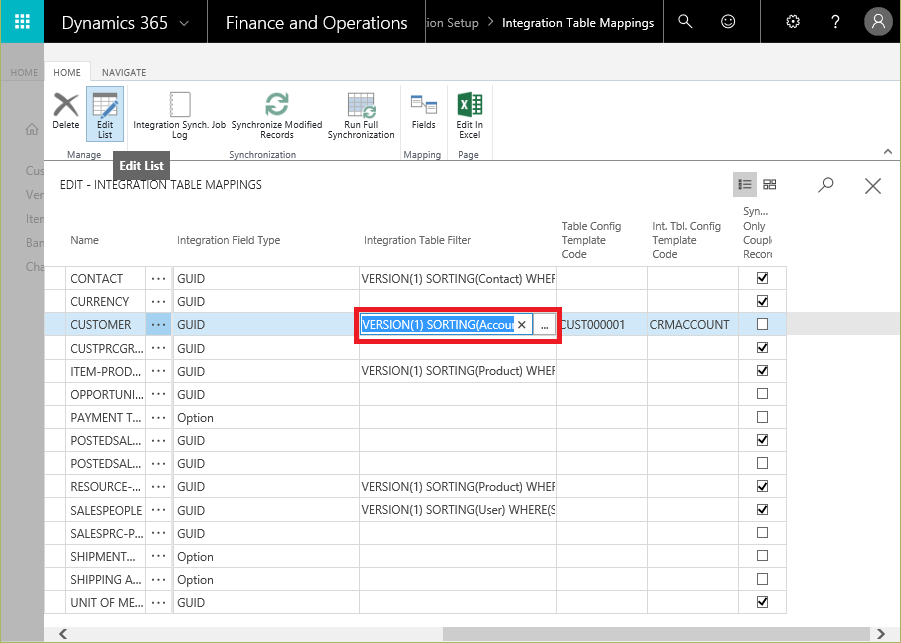Open row menu for CONTACT
The image size is (901, 643).
click(x=159, y=279)
